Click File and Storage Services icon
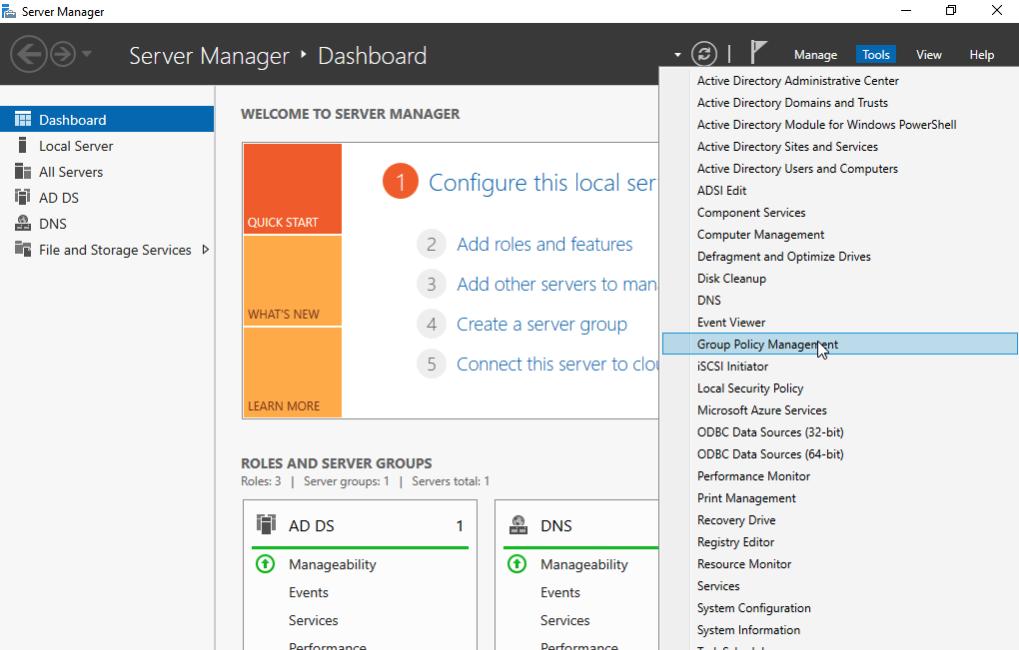 pyautogui.click(x=23, y=249)
